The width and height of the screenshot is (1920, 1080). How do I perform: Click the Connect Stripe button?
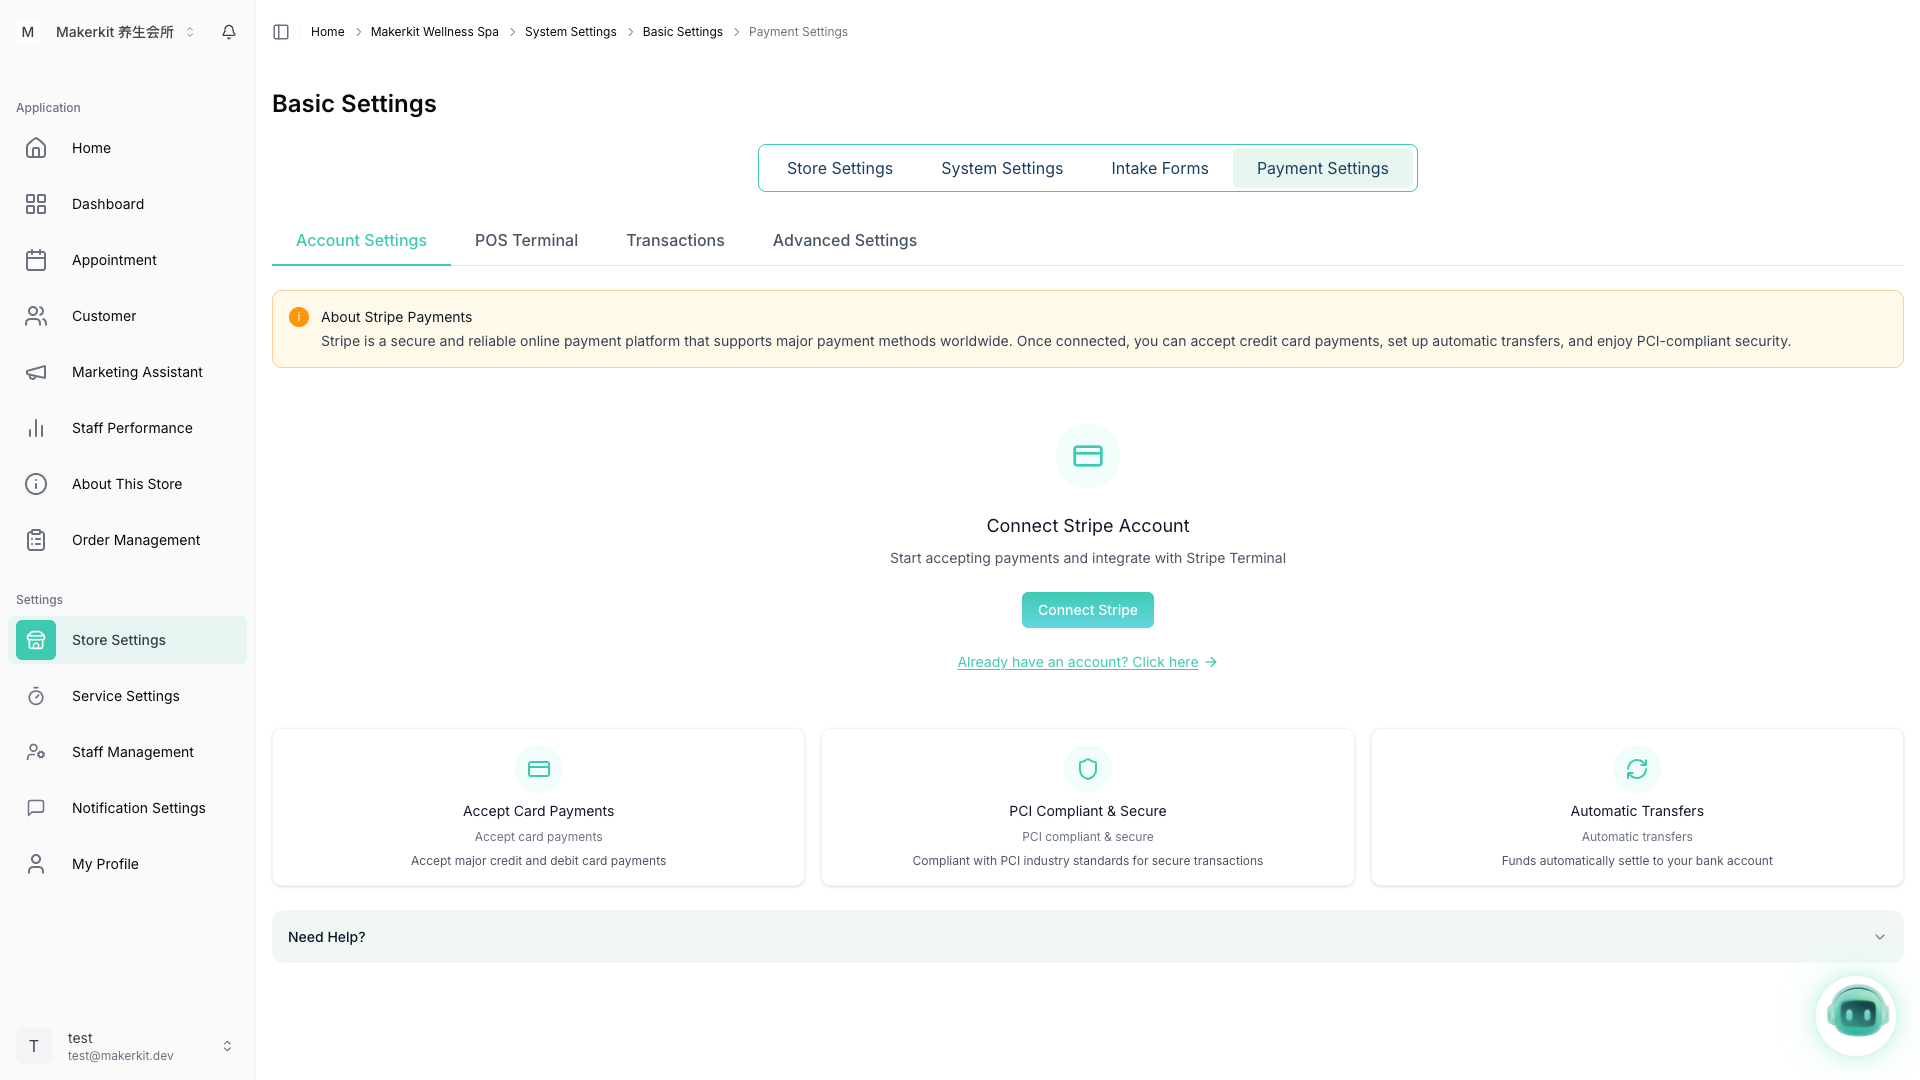click(1087, 610)
